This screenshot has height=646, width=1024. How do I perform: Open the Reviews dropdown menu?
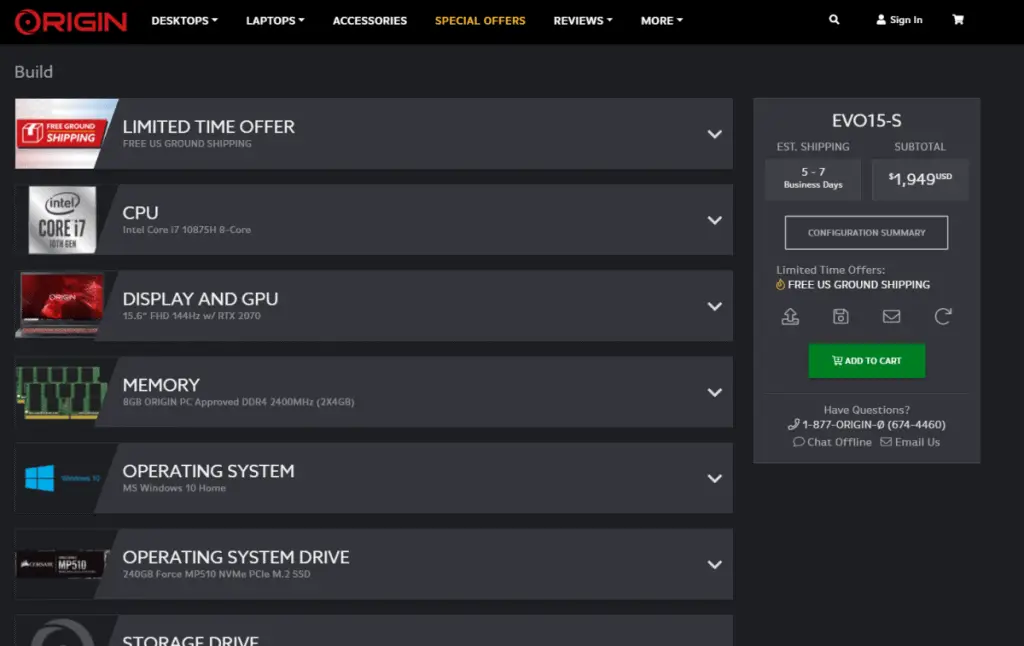(x=583, y=21)
